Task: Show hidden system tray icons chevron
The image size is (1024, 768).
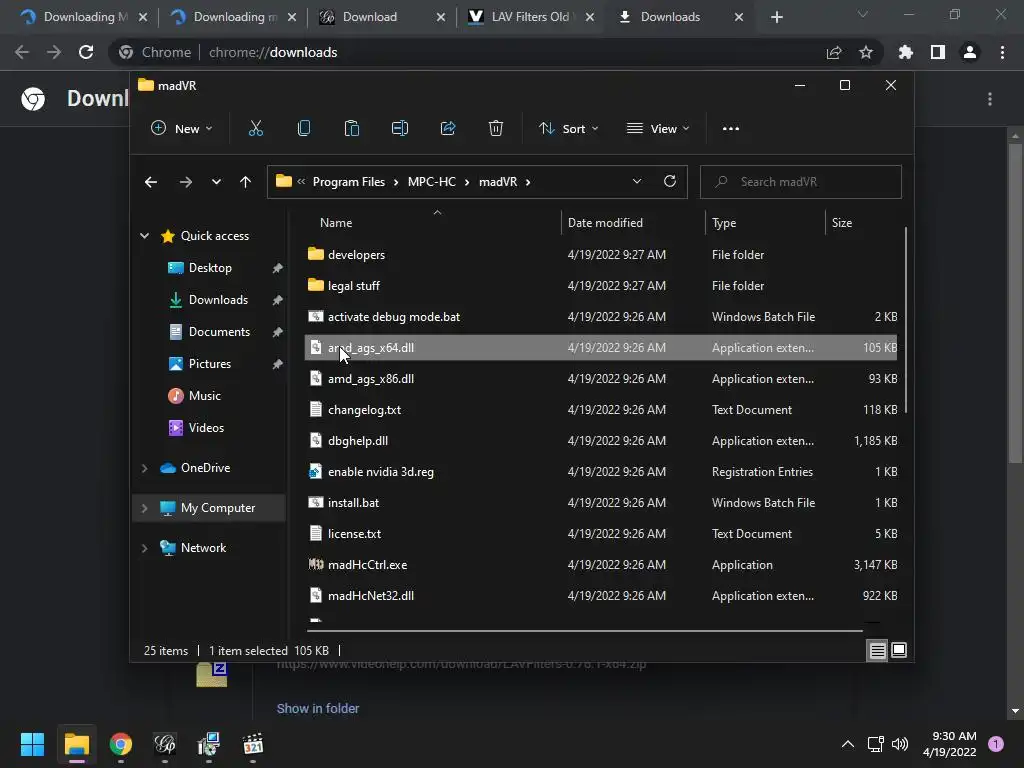Action: (x=848, y=744)
